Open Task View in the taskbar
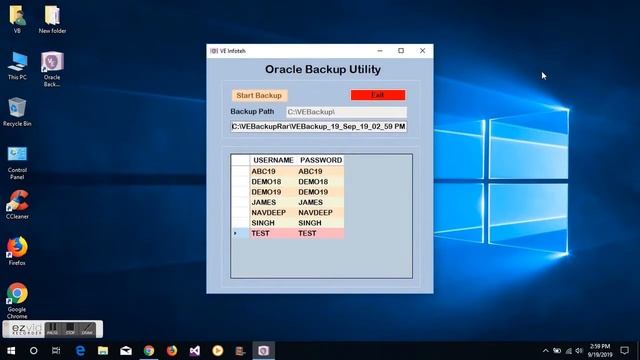Screen dimensions: 640x360 [x=56, y=351]
